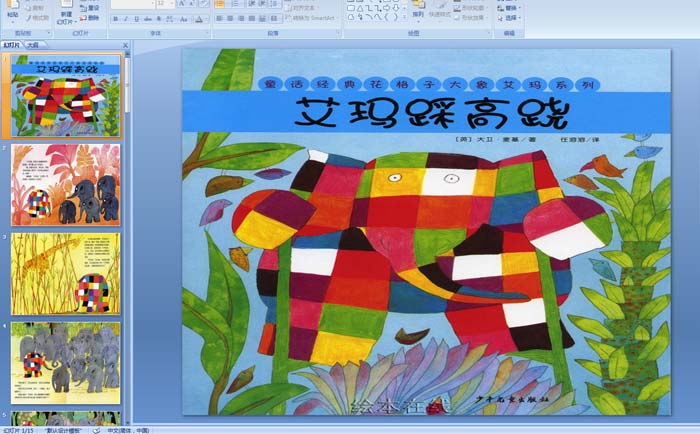
Task: Justify the paragraph text
Action: click(252, 19)
